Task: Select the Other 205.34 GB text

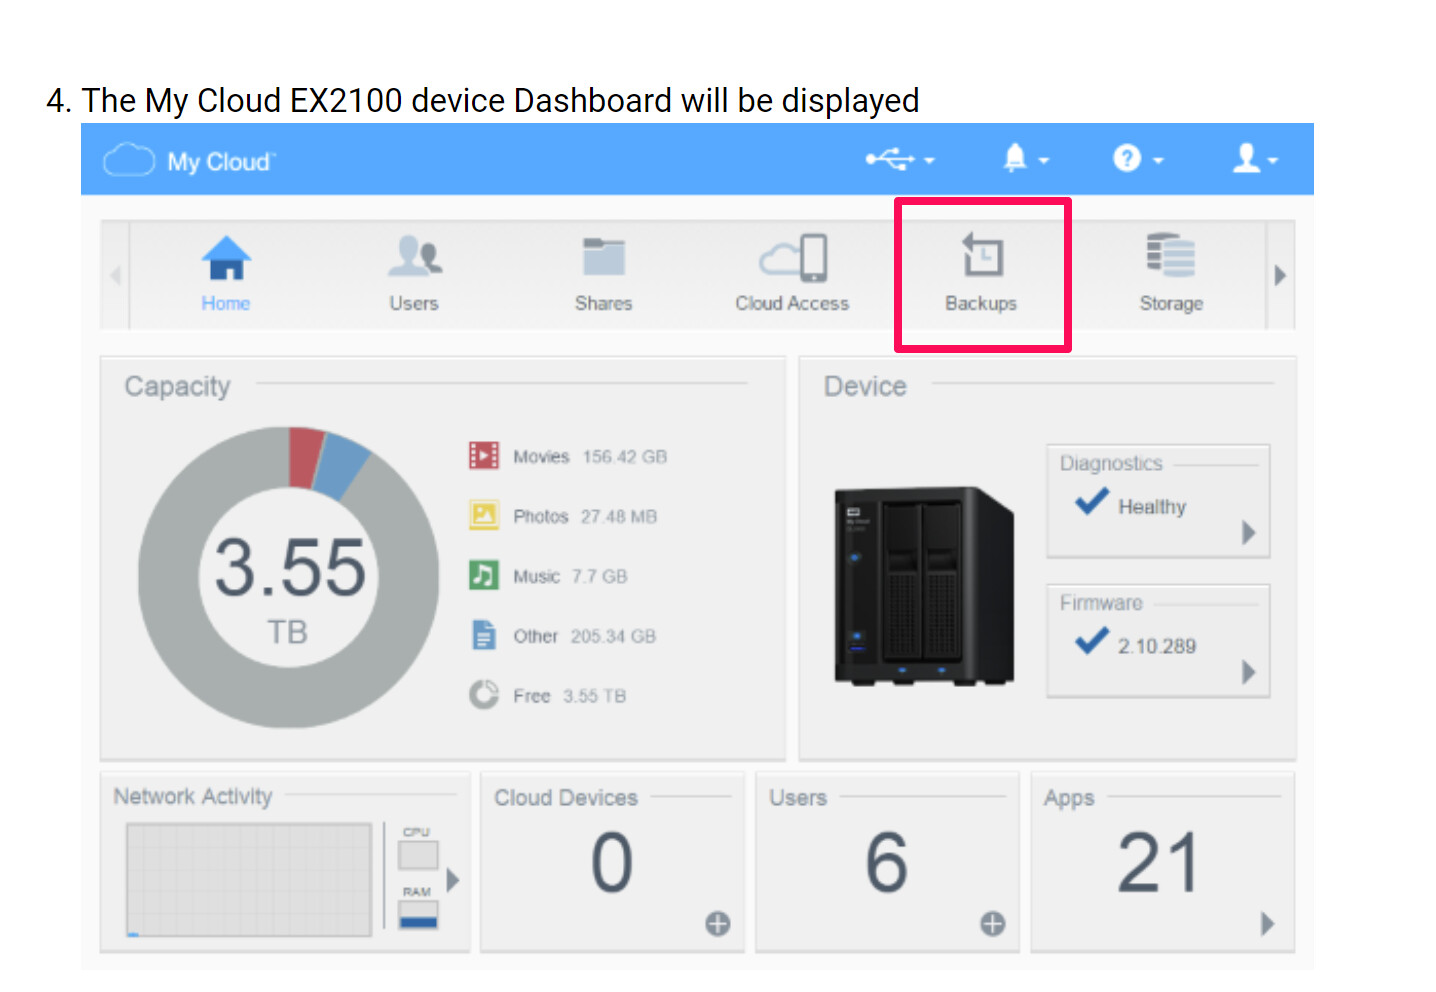Action: [584, 637]
